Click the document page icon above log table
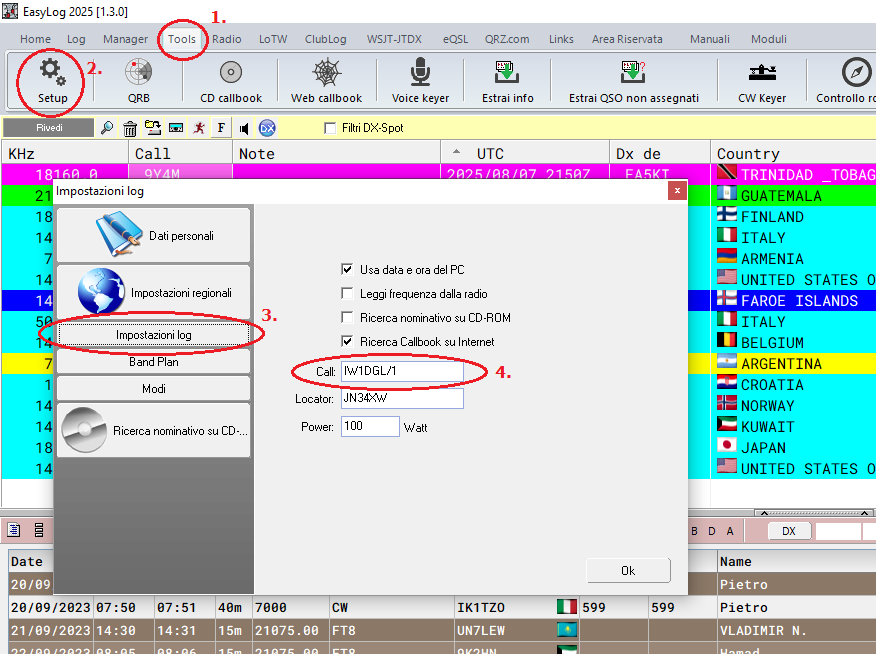This screenshot has height=654, width=876. [x=14, y=529]
